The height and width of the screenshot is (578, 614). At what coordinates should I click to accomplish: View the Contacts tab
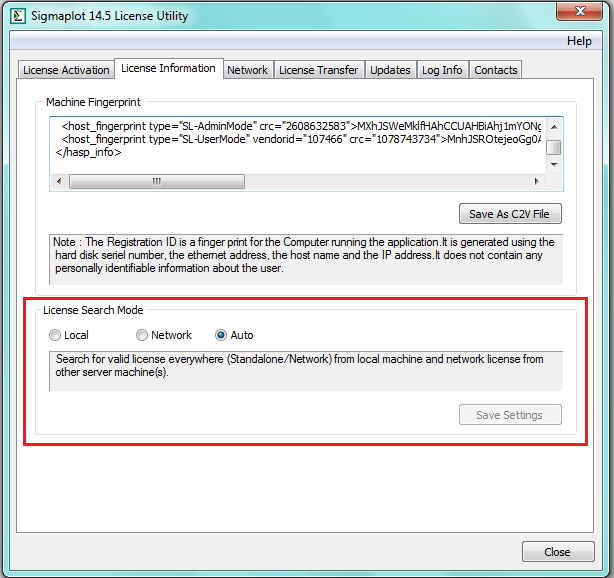coord(496,70)
